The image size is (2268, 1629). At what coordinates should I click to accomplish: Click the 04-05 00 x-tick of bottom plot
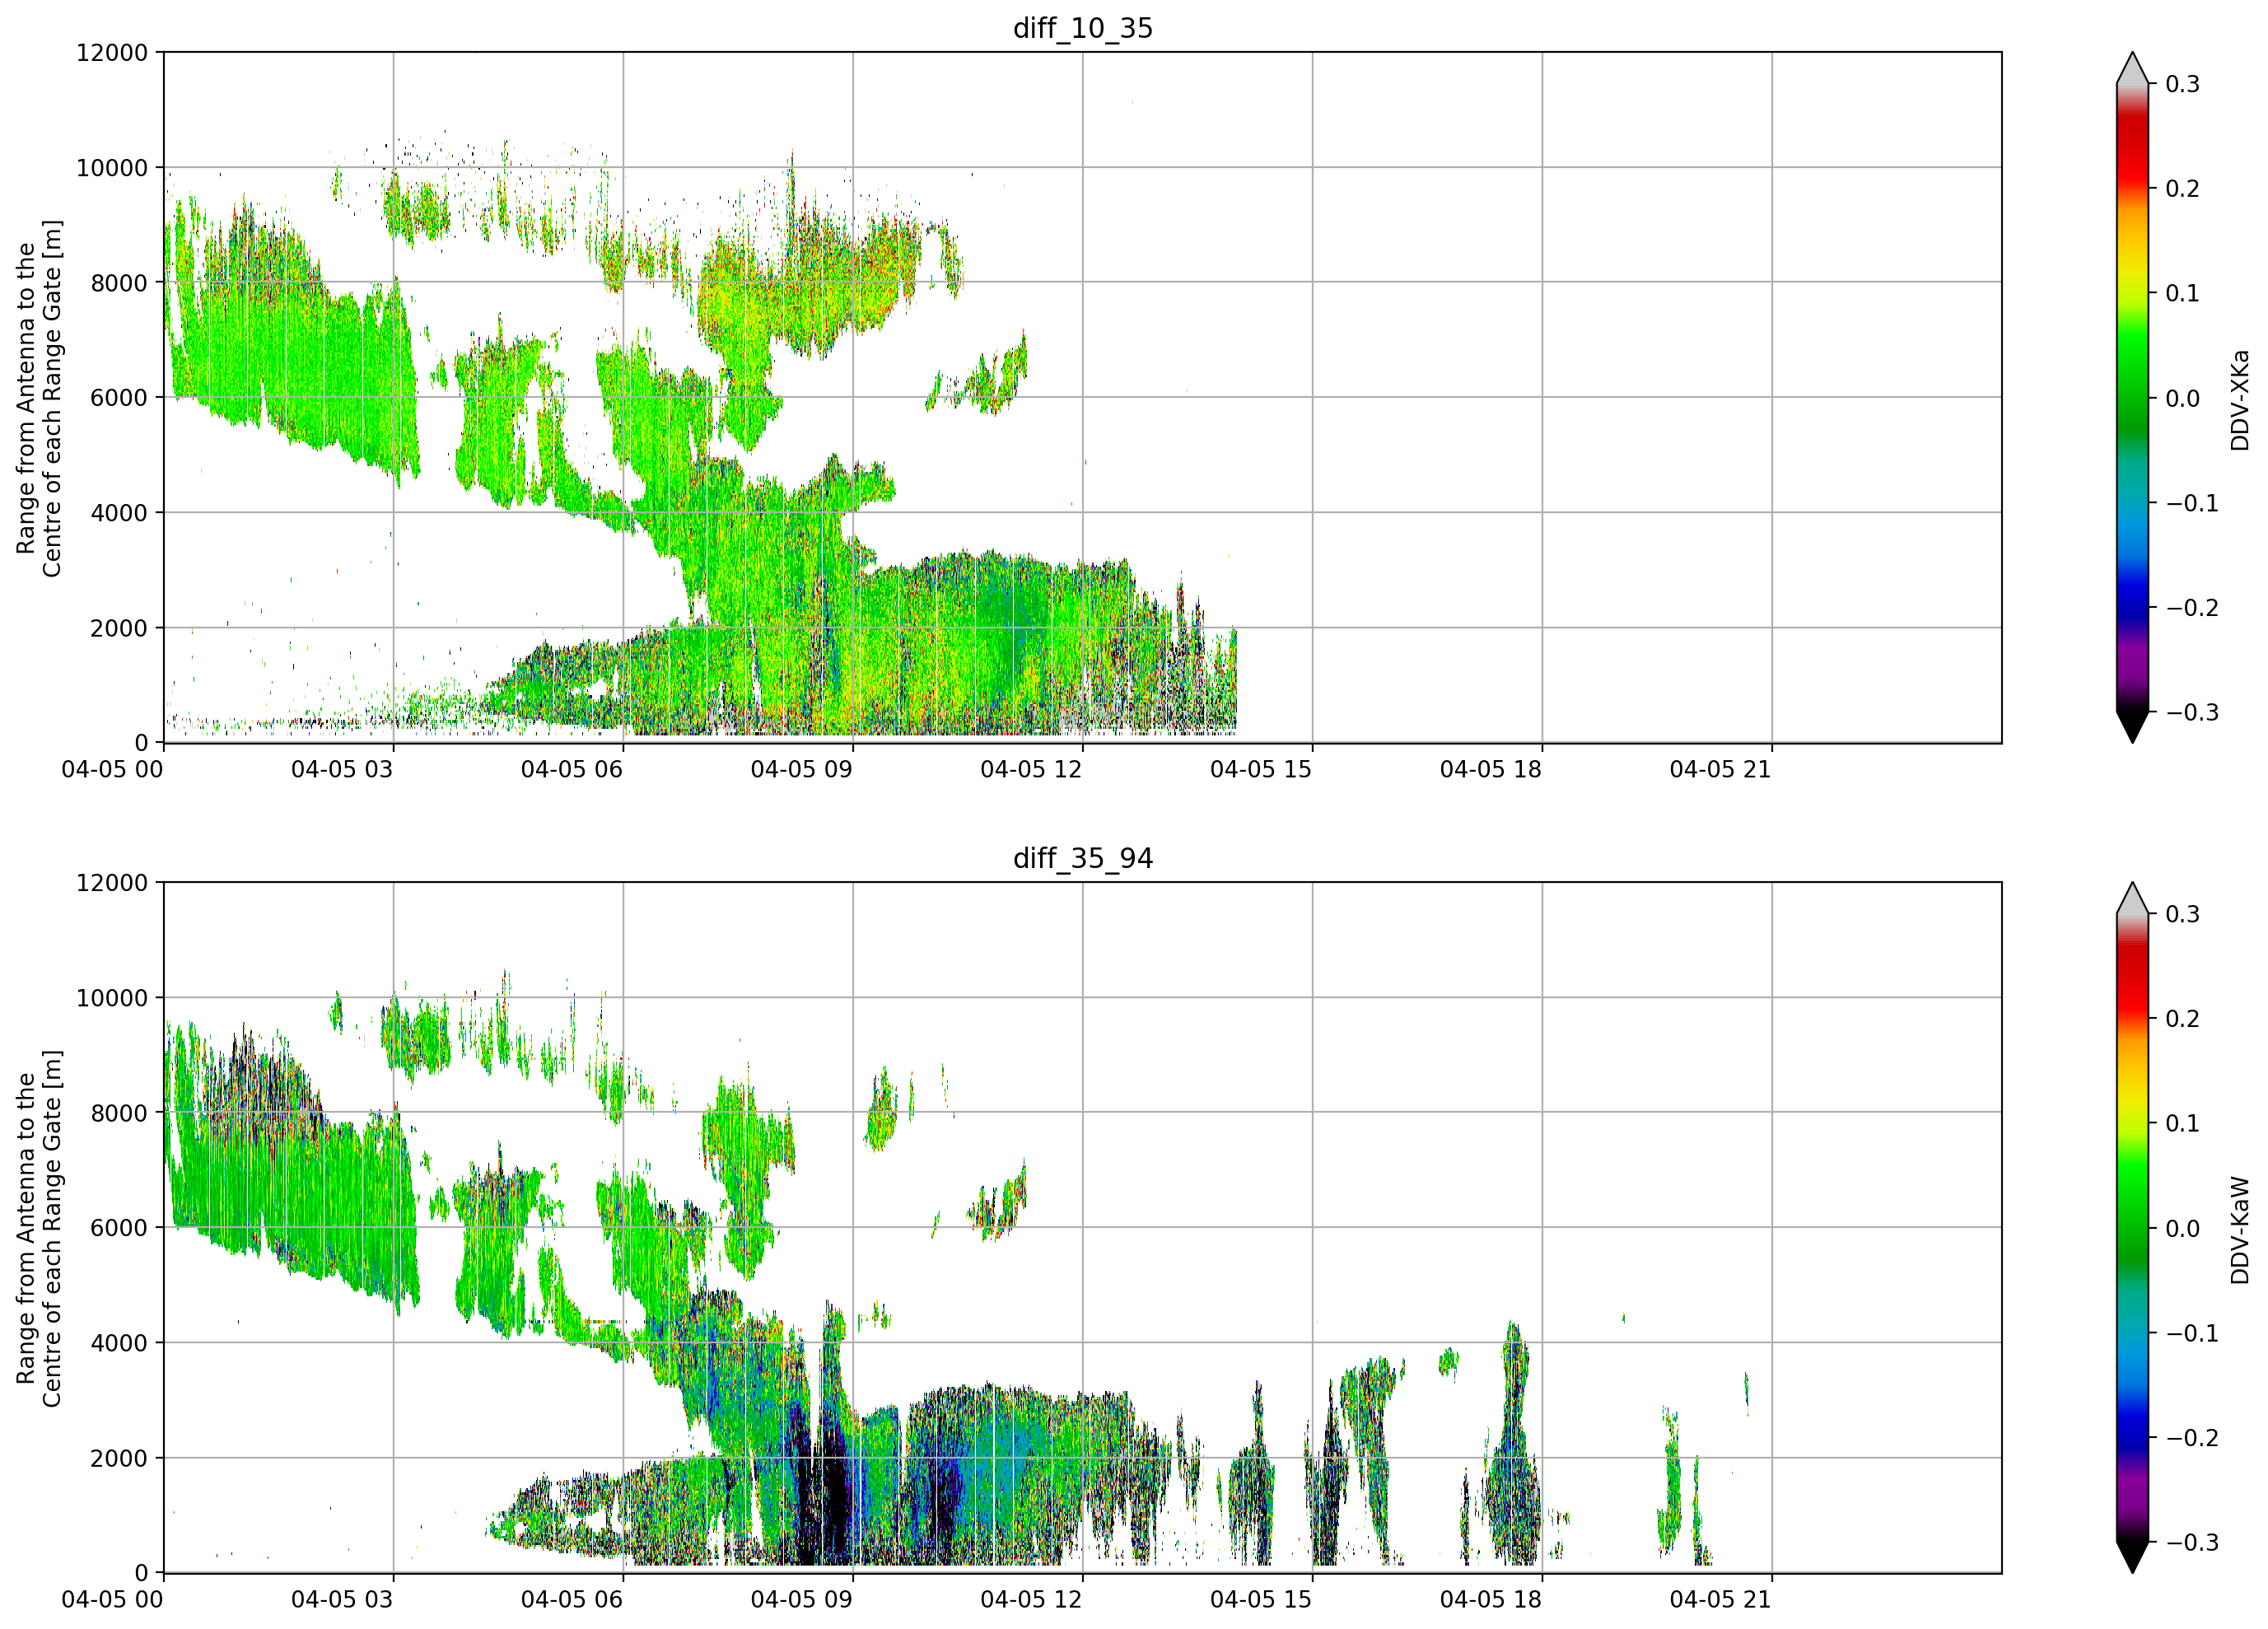coord(112,1599)
